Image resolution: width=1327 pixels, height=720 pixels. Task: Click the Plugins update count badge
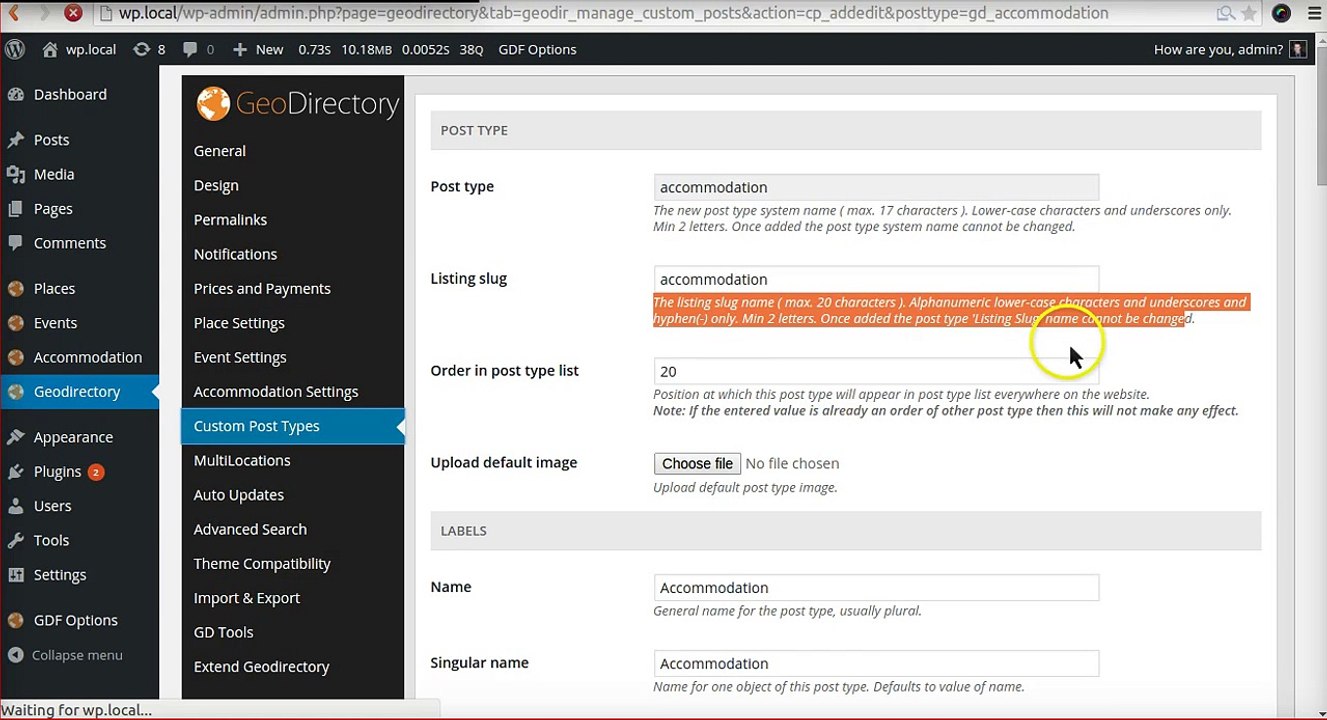pyautogui.click(x=96, y=472)
